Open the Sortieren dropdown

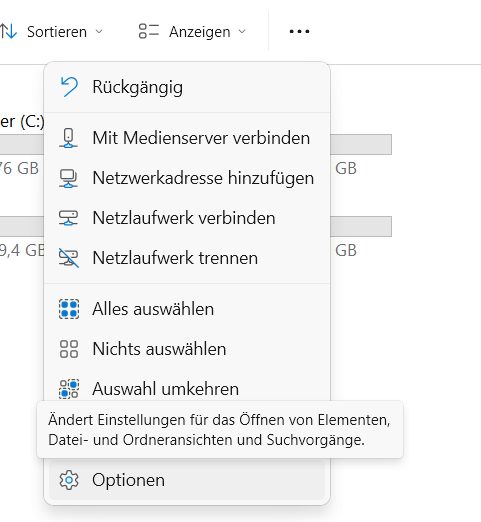52,32
